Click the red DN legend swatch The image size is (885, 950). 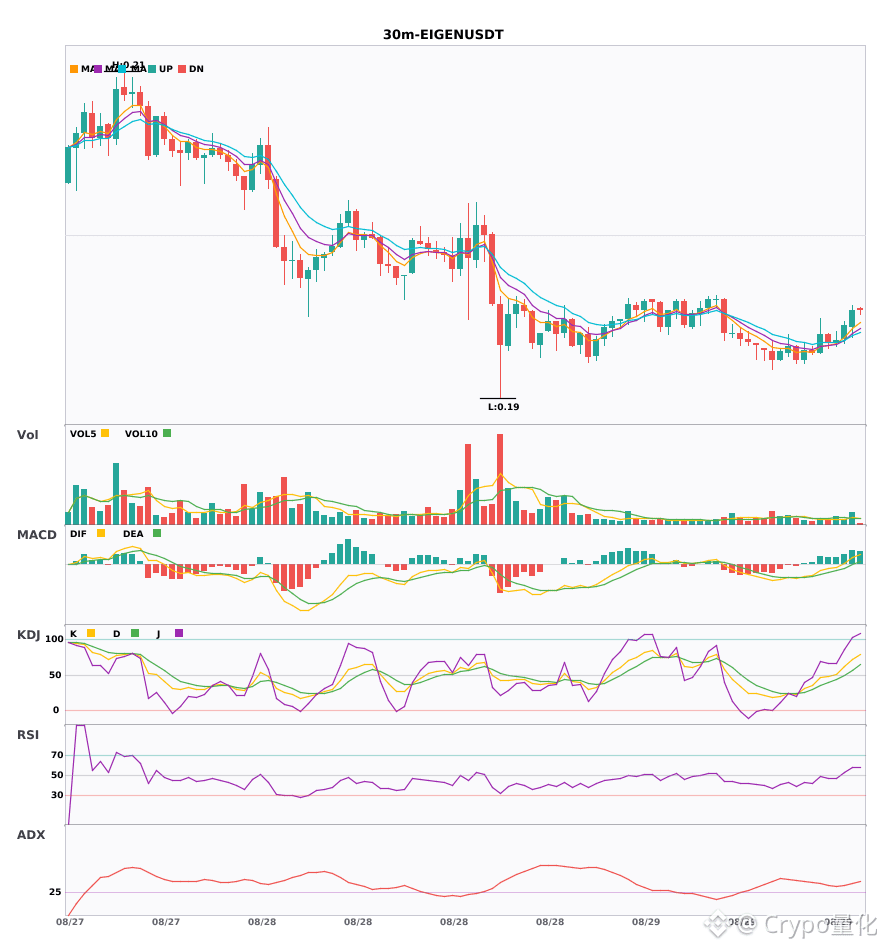pyautogui.click(x=182, y=69)
